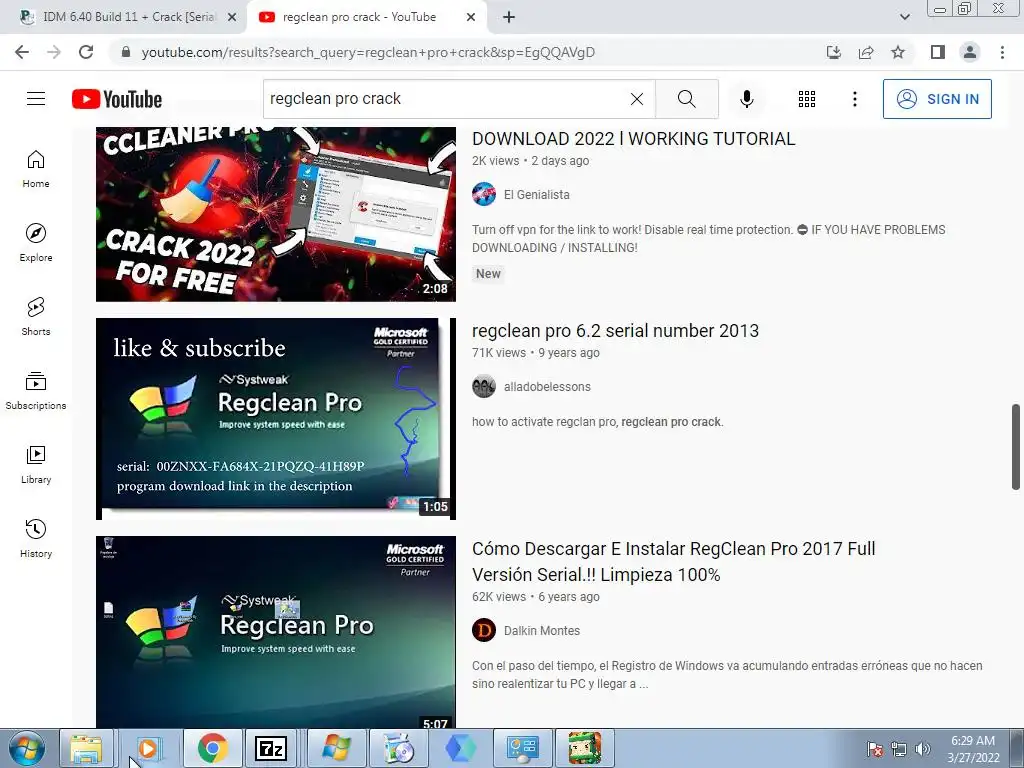Clear the search box with the X icon

pos(637,99)
